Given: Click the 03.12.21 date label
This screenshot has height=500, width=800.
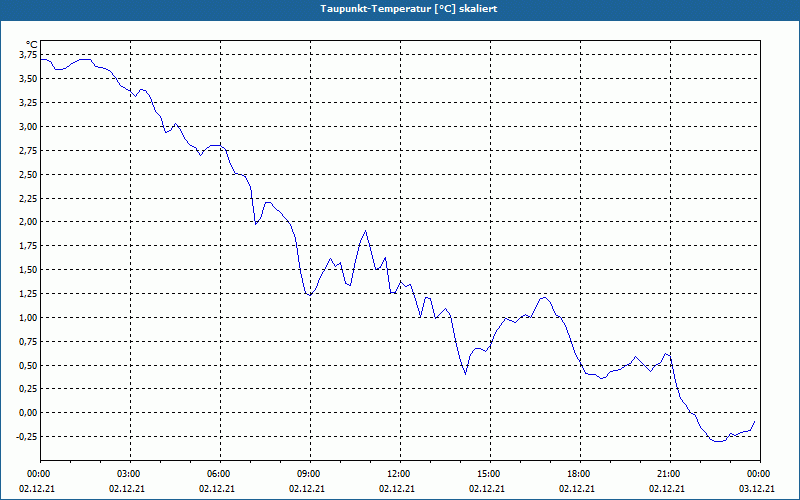Looking at the screenshot, I should pyautogui.click(x=757, y=488).
